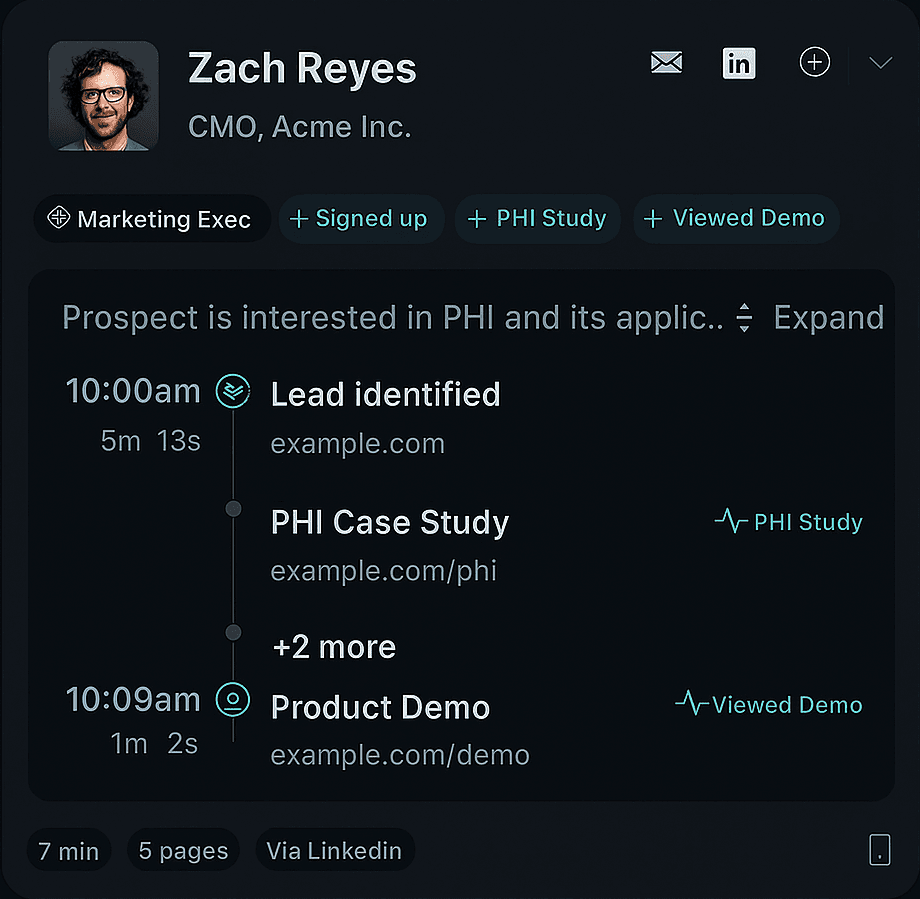Click Zach Reyes's profile photo
Image resolution: width=920 pixels, height=899 pixels.
(103, 96)
